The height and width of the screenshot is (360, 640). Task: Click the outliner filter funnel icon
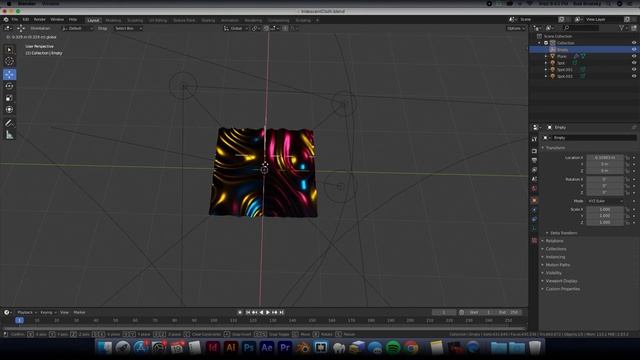(x=622, y=28)
